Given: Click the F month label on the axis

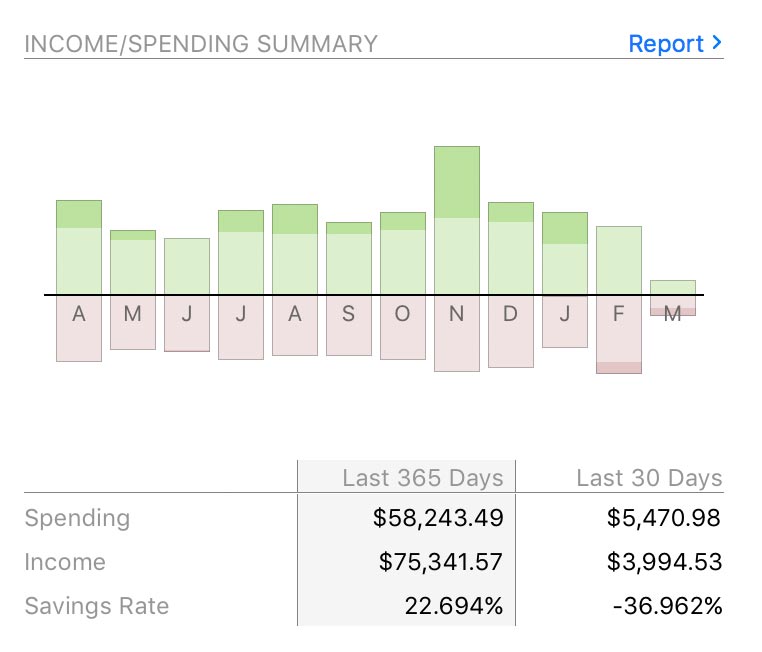Looking at the screenshot, I should coord(619,313).
